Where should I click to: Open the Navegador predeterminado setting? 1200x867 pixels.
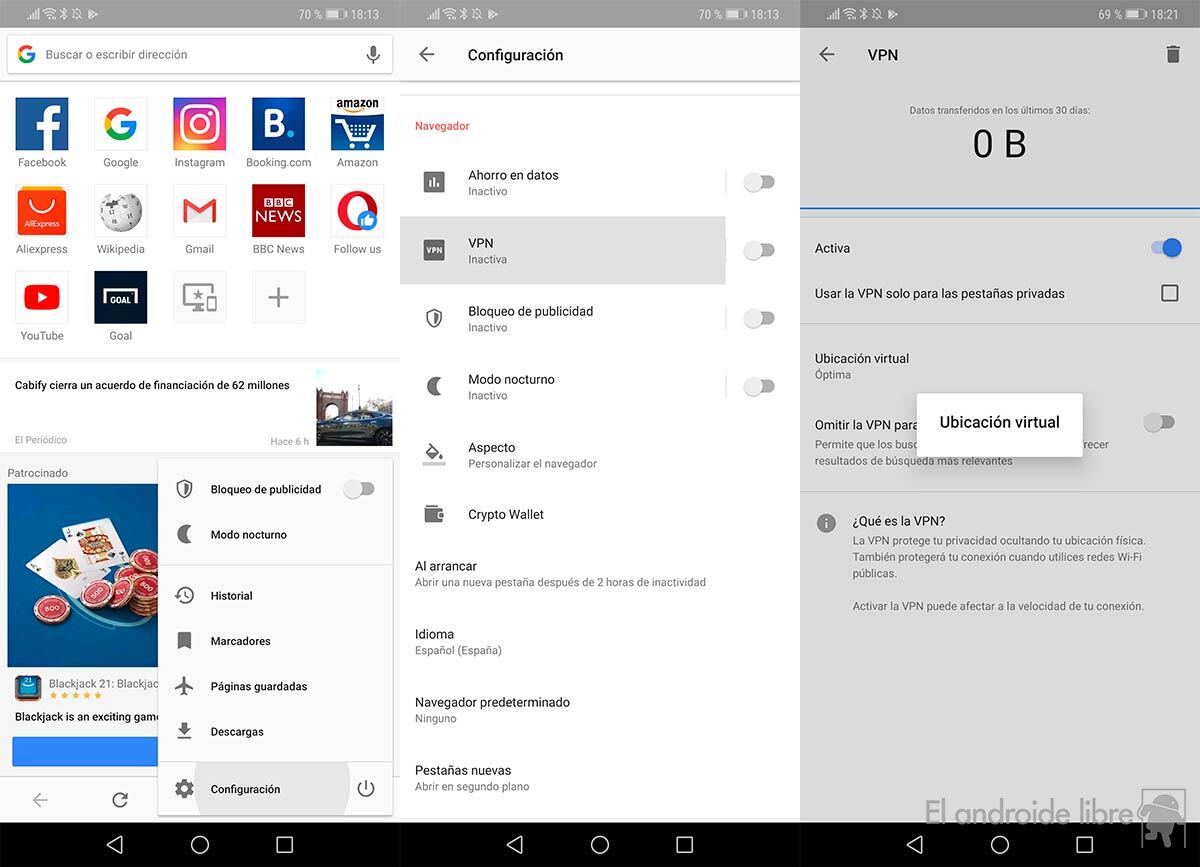tap(492, 709)
